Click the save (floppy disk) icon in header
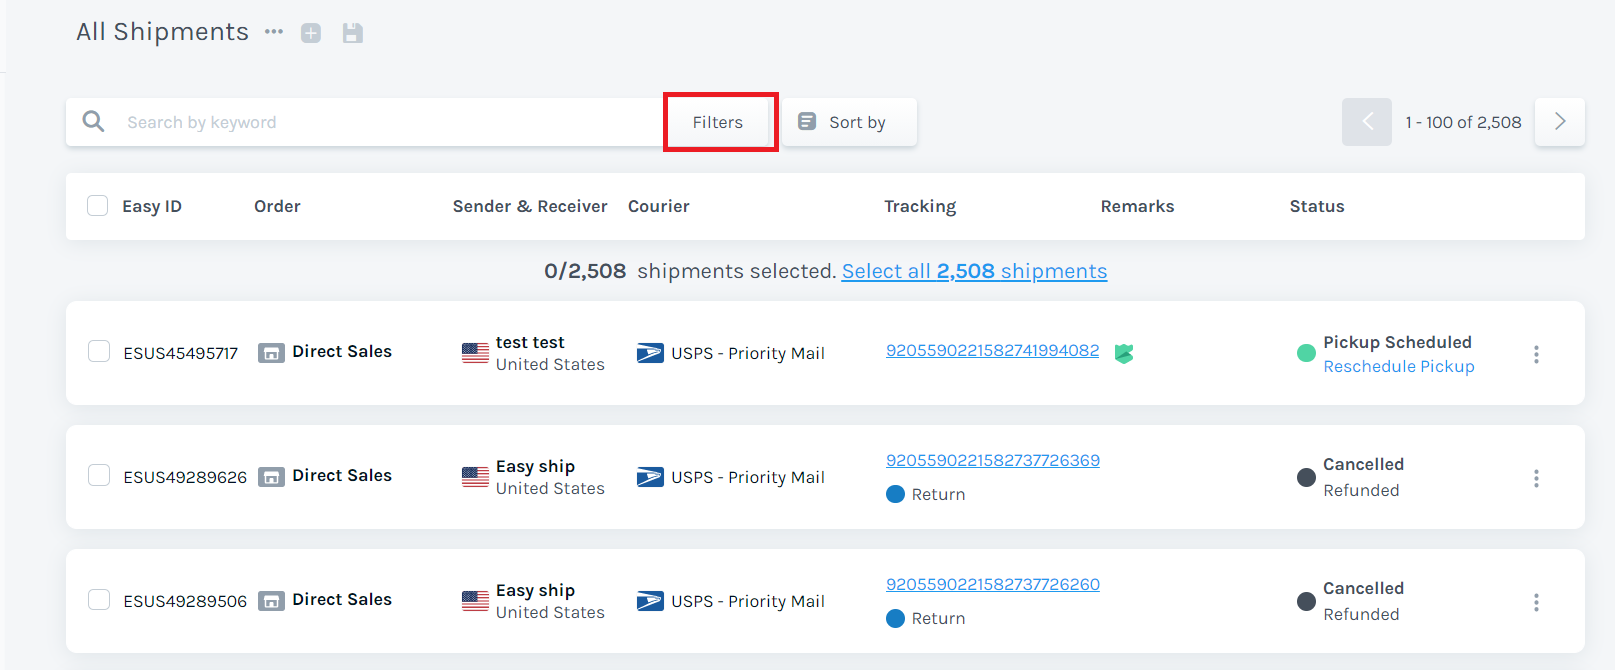 352,33
